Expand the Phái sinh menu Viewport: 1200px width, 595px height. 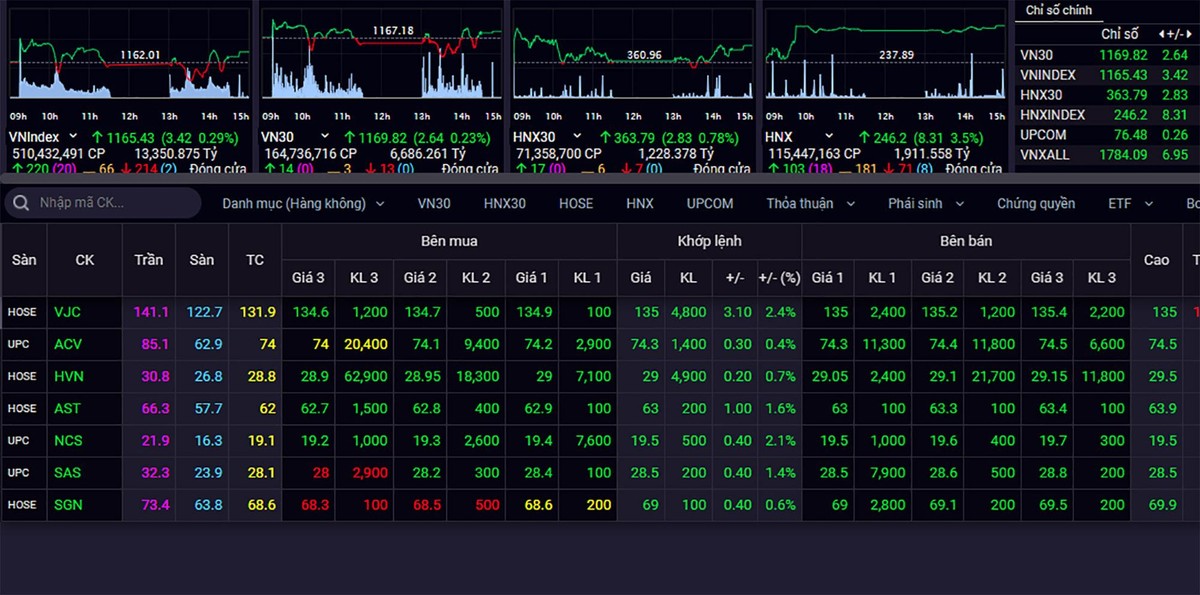pyautogui.click(x=926, y=203)
